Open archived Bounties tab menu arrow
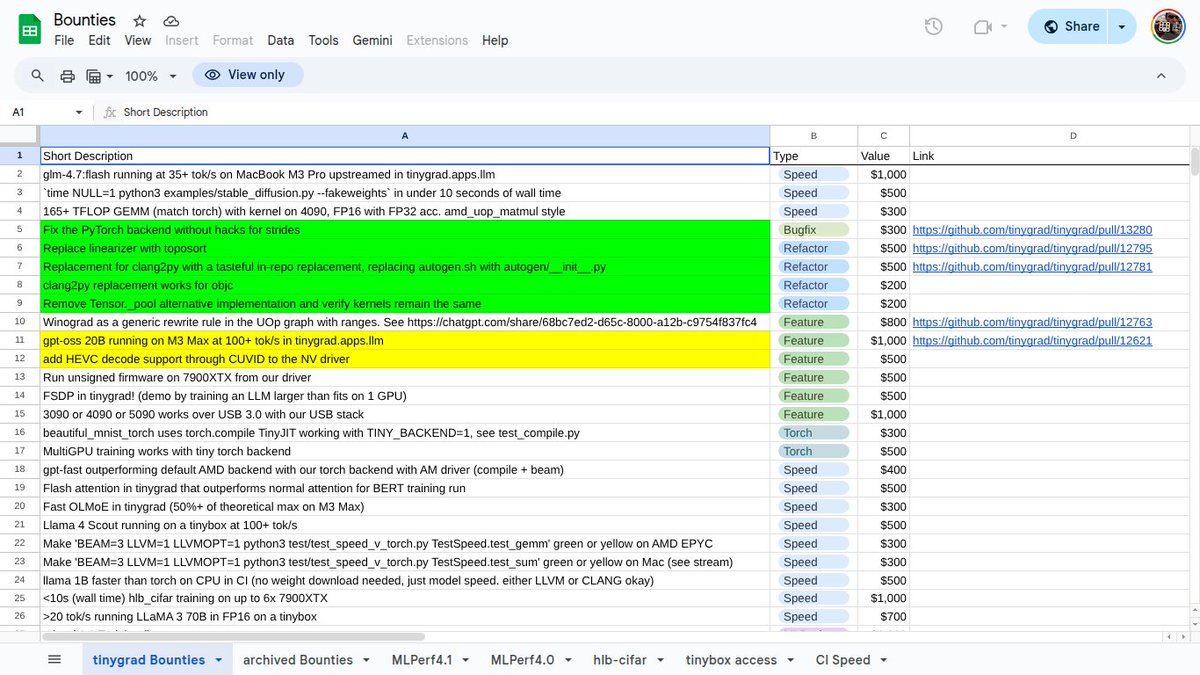The height and width of the screenshot is (675, 1200). click(367, 660)
